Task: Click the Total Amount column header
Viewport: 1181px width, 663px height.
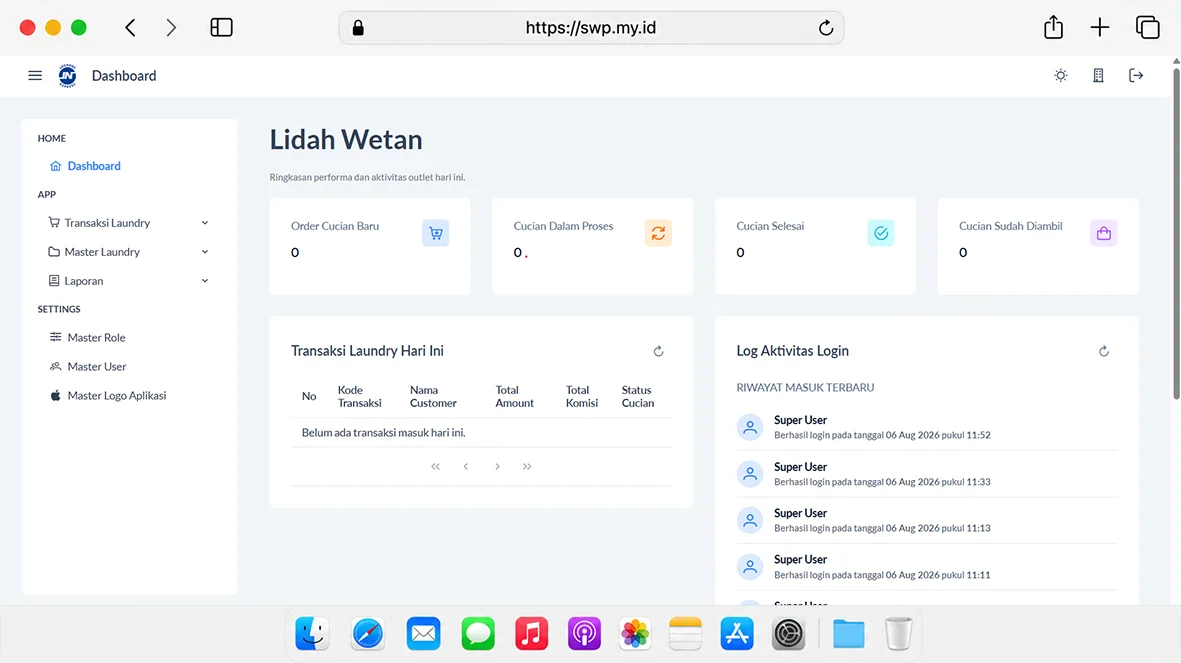Action: point(514,396)
